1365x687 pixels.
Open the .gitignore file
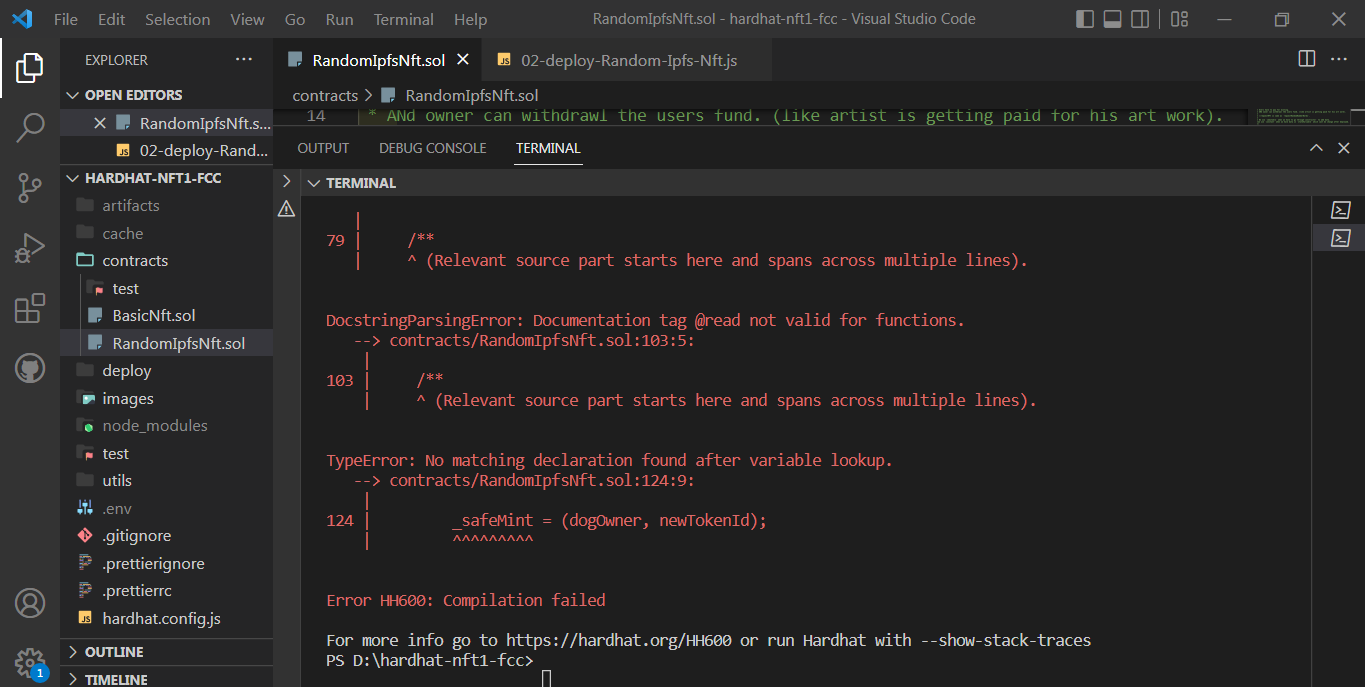pyautogui.click(x=136, y=536)
